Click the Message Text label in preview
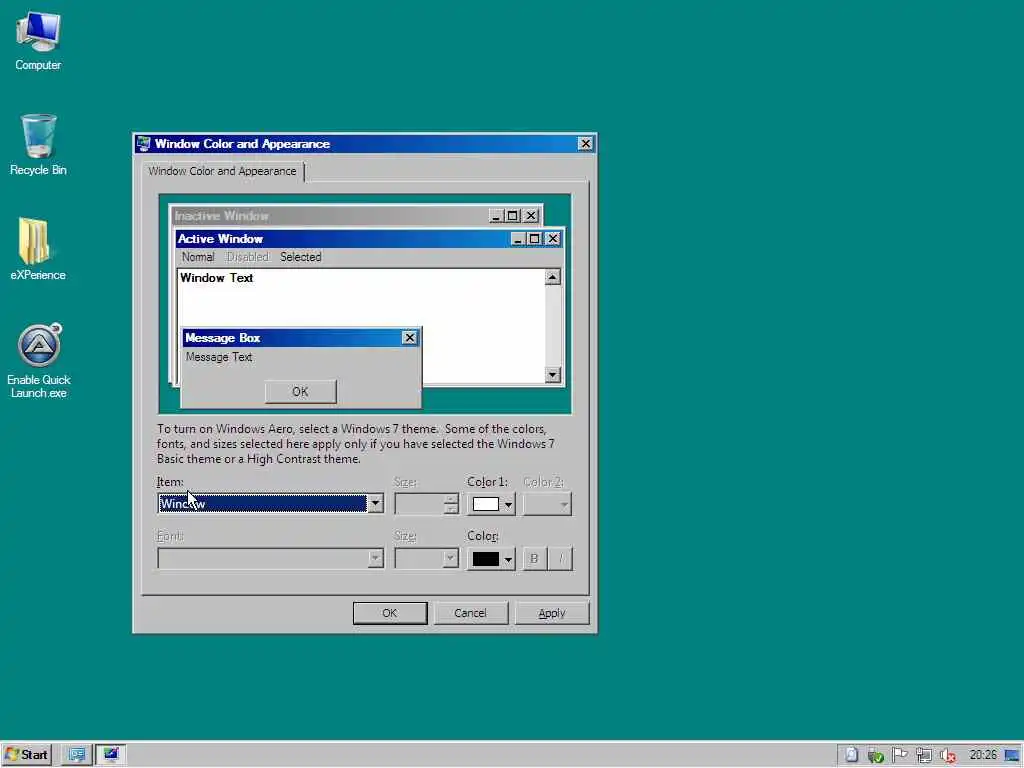 [x=219, y=357]
